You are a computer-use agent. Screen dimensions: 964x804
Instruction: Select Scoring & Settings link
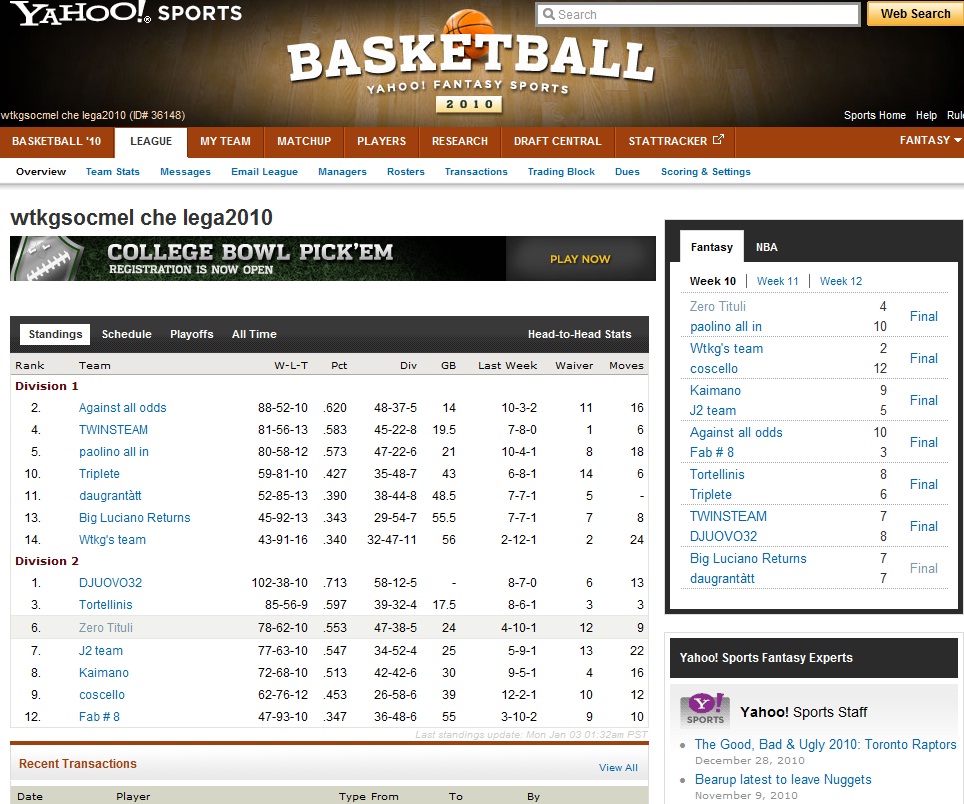[705, 172]
